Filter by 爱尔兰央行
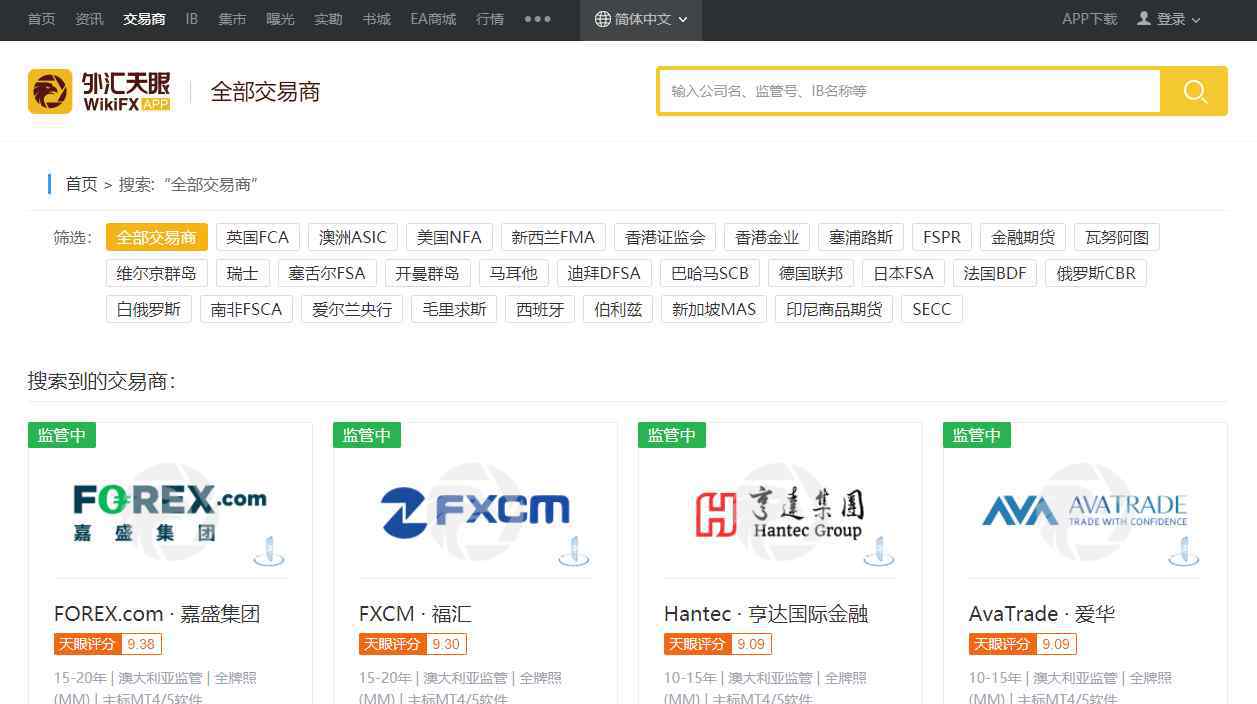Screen dimensions: 1257x704 [352, 309]
